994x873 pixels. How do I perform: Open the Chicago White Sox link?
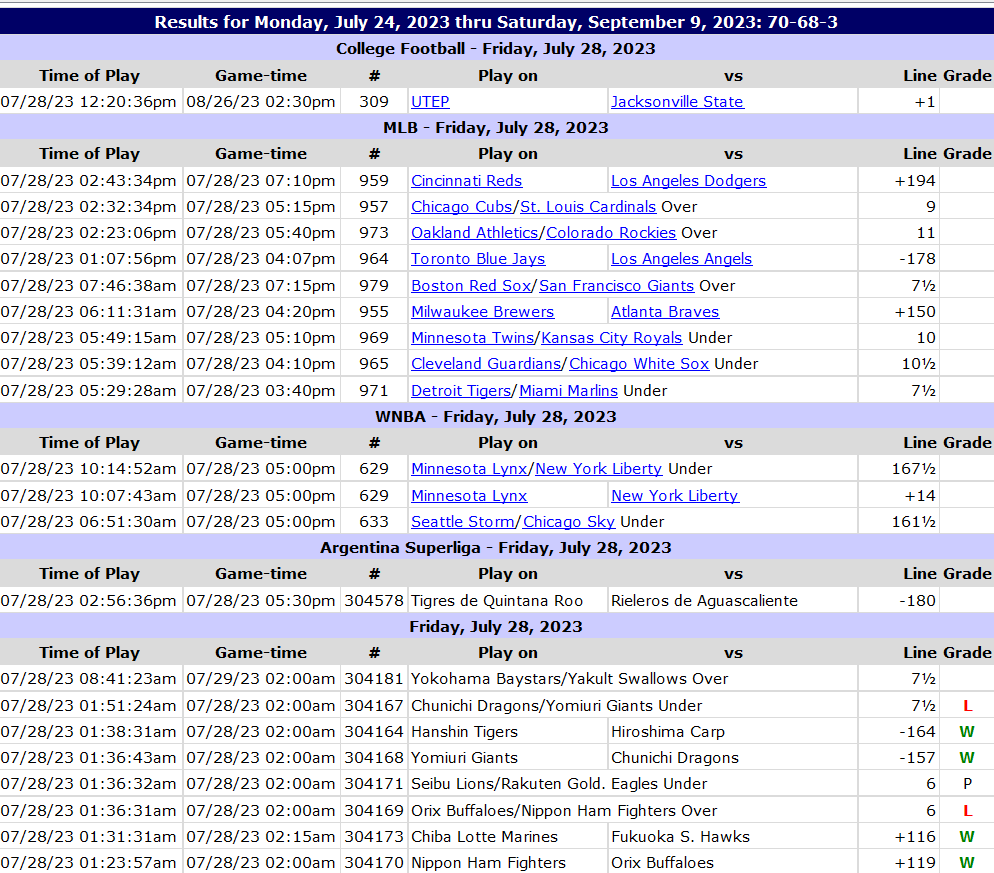pyautogui.click(x=639, y=364)
